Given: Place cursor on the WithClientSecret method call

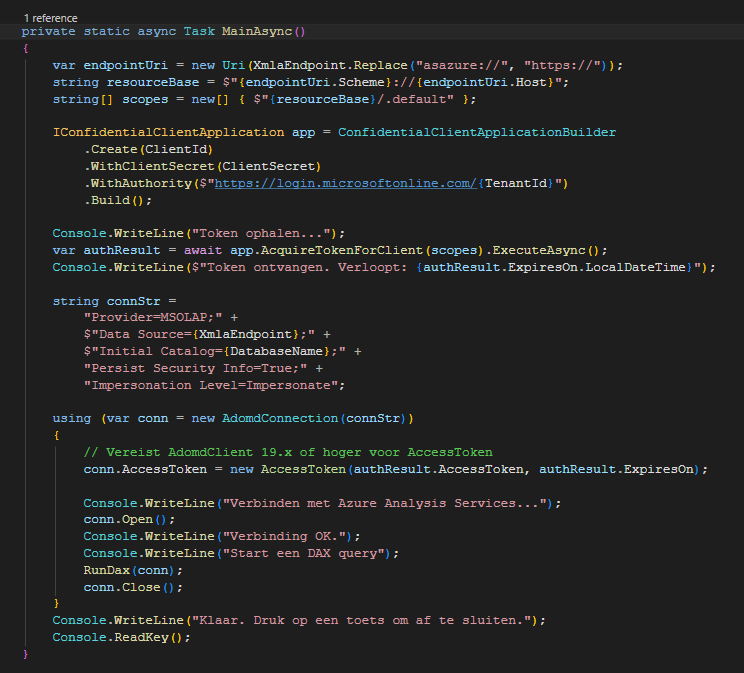Looking at the screenshot, I should (x=152, y=166).
